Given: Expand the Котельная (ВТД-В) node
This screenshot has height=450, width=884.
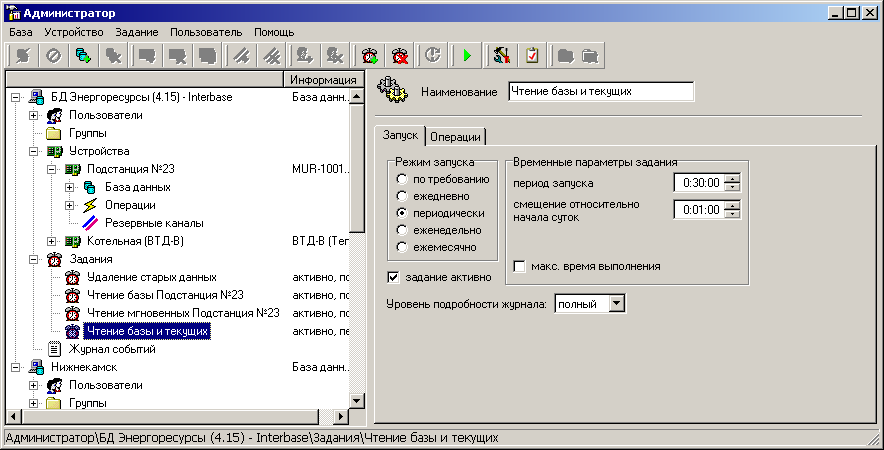Looking at the screenshot, I should [x=52, y=242].
